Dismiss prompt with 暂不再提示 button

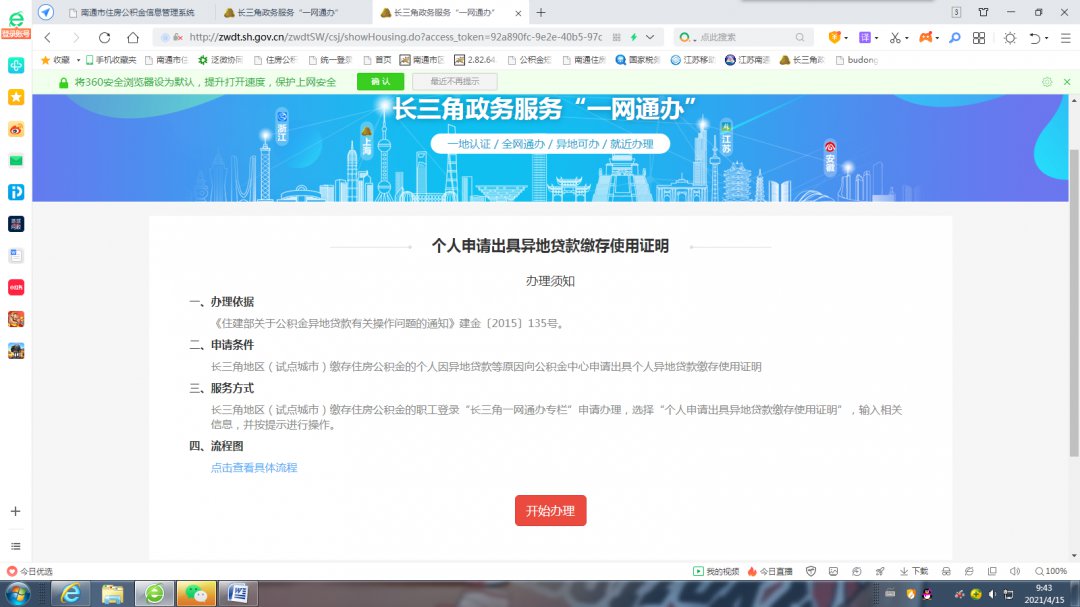point(454,82)
